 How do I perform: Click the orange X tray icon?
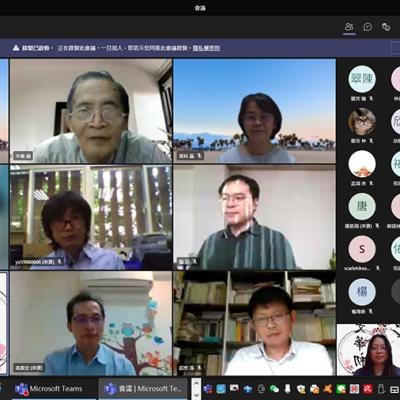[x=328, y=389]
